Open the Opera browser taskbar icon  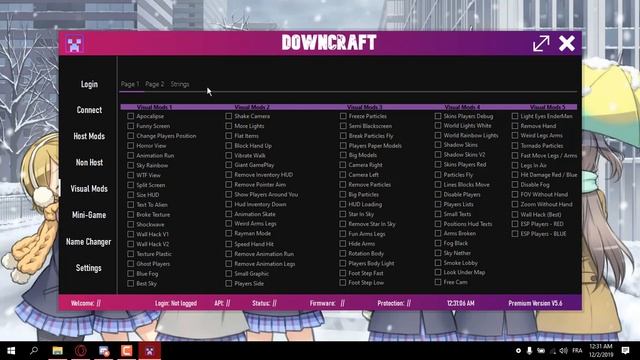coord(81,351)
